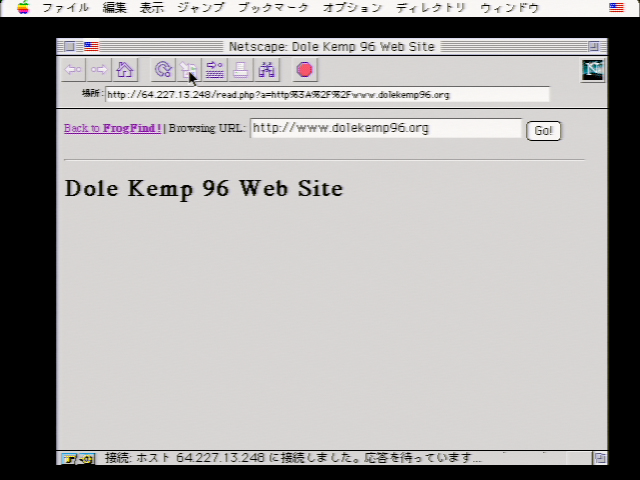Click the Netscape N logo
This screenshot has width=640, height=480.
tap(592, 70)
